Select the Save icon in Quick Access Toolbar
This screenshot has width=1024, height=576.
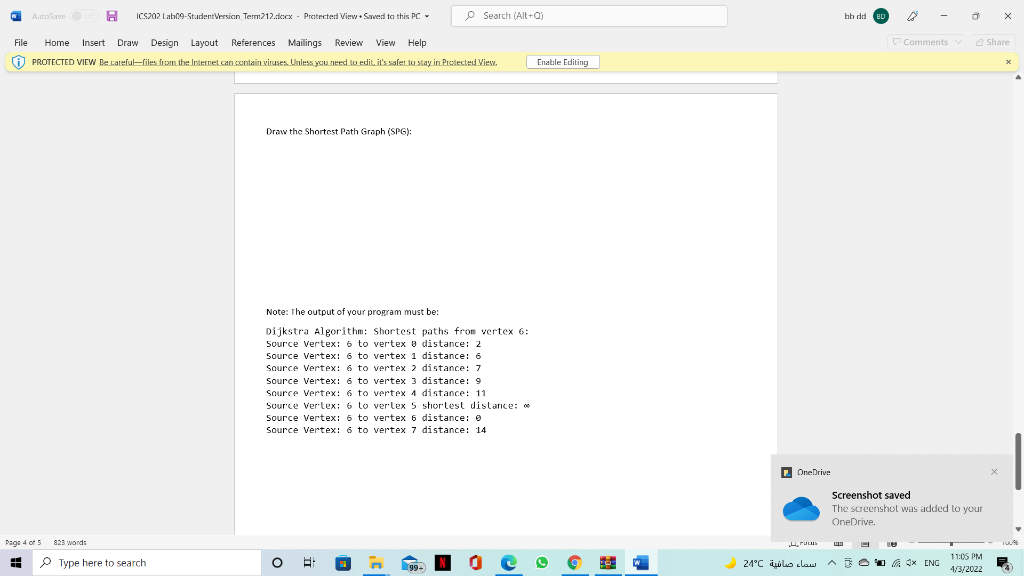(112, 16)
